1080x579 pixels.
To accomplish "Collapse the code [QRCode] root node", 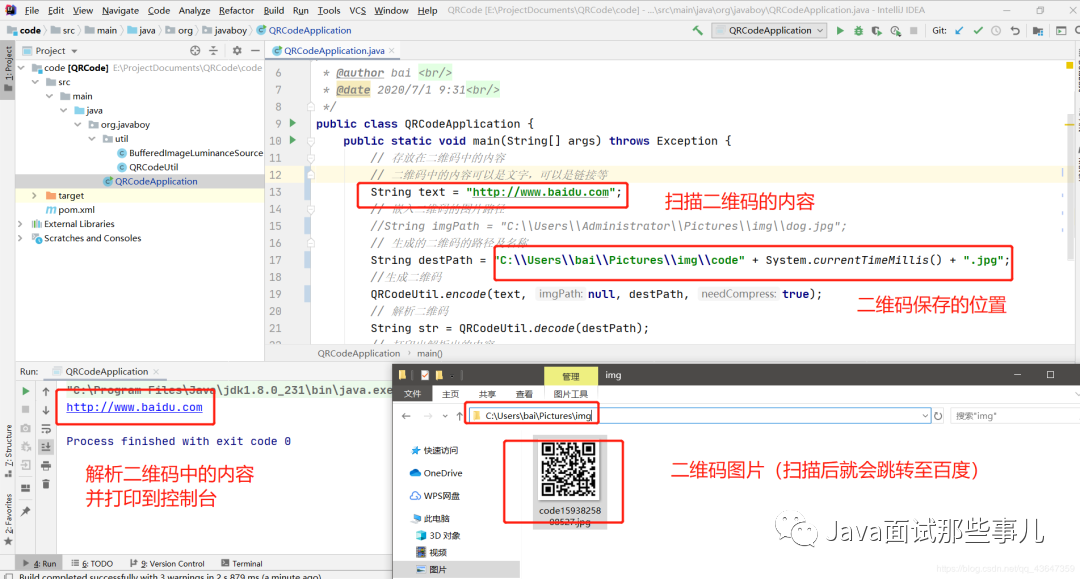I will click(x=21, y=67).
